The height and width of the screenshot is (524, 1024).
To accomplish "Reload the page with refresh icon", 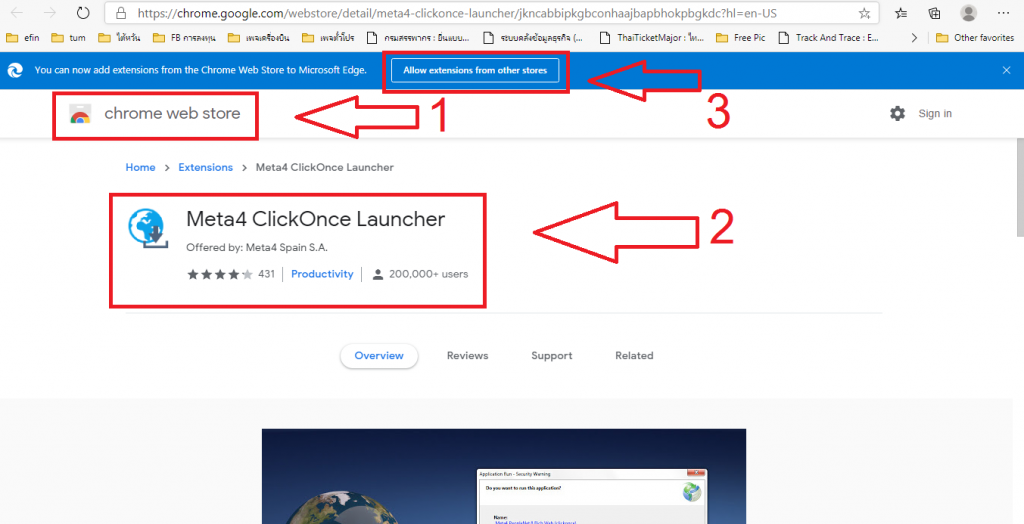I will tap(83, 12).
